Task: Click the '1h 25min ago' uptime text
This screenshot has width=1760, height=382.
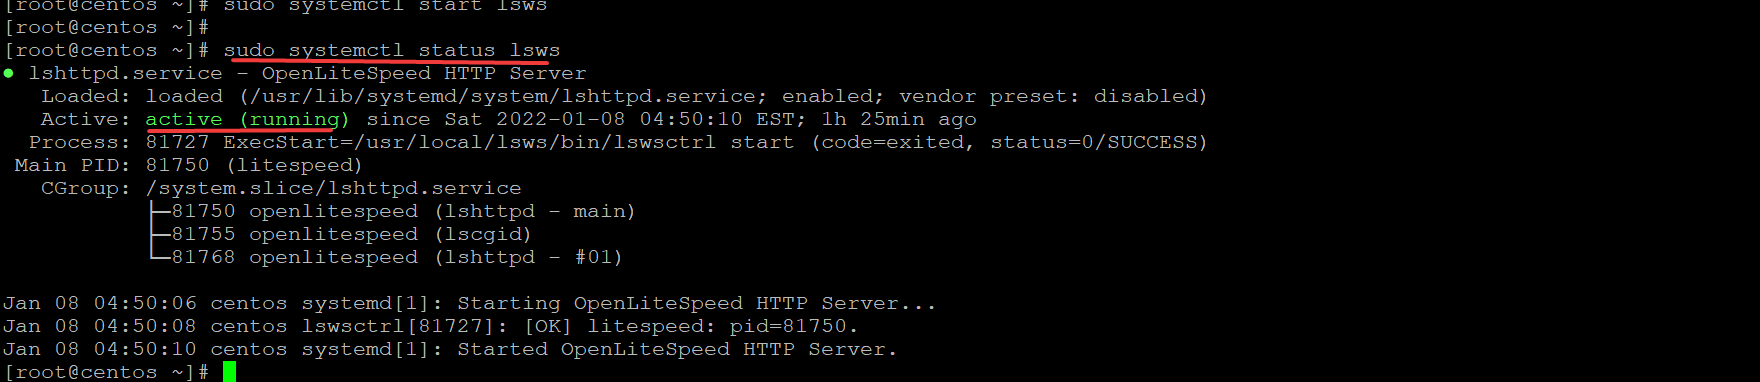Action: [x=899, y=119]
